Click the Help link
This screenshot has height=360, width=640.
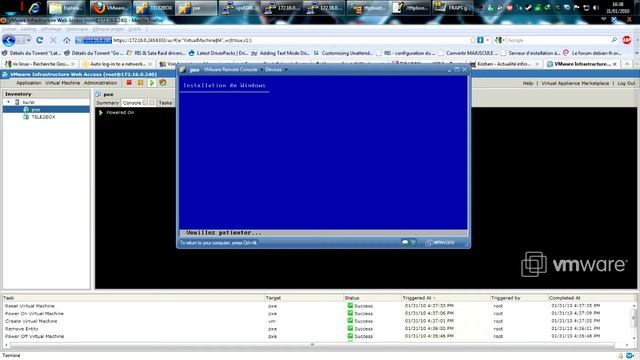pyautogui.click(x=528, y=83)
